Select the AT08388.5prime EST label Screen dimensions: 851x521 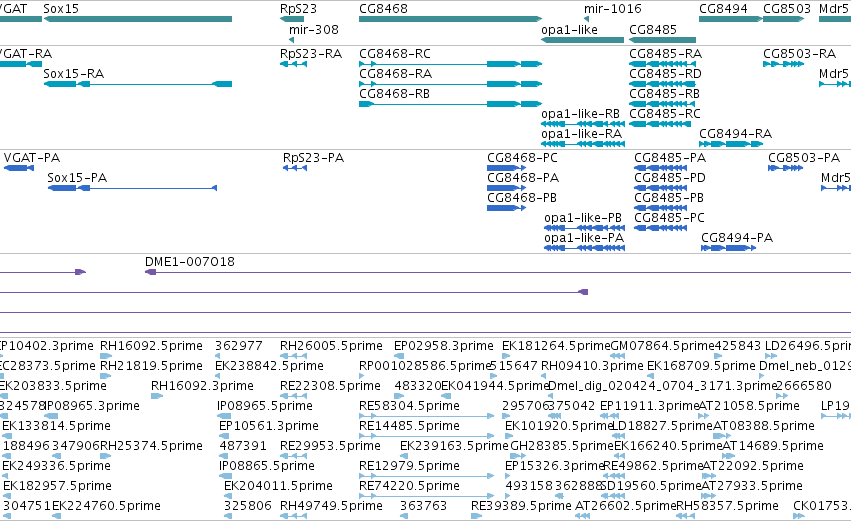point(764,426)
